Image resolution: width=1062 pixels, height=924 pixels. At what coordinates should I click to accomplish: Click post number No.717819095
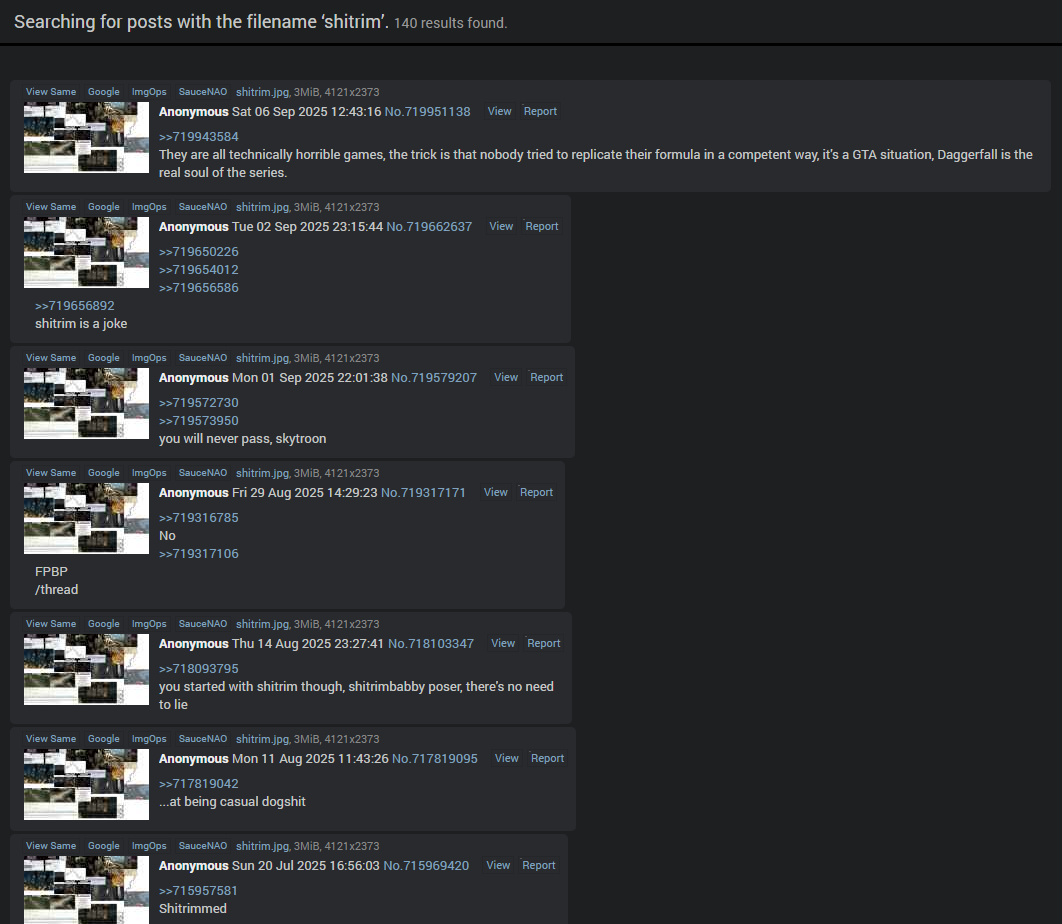click(435, 759)
